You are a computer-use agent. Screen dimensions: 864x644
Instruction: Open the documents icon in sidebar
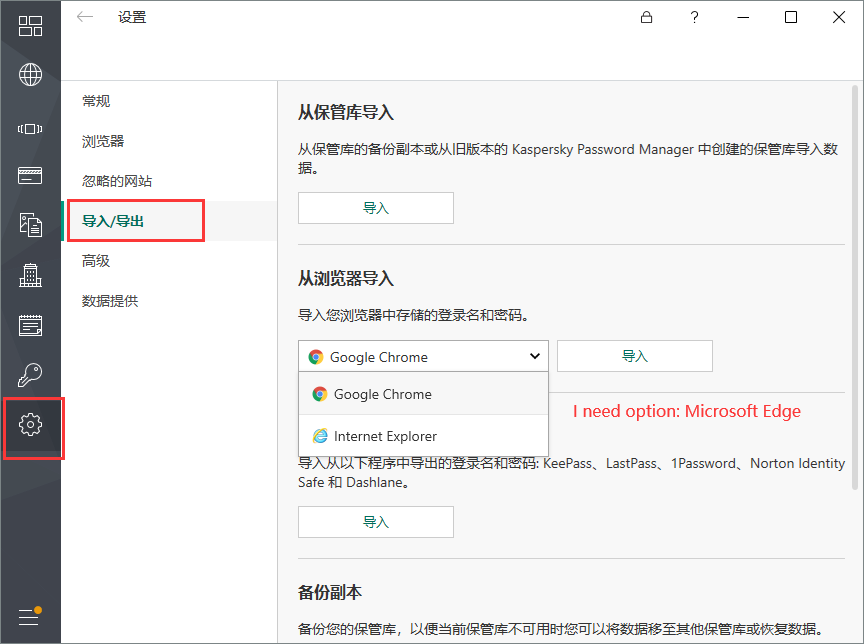(30, 225)
